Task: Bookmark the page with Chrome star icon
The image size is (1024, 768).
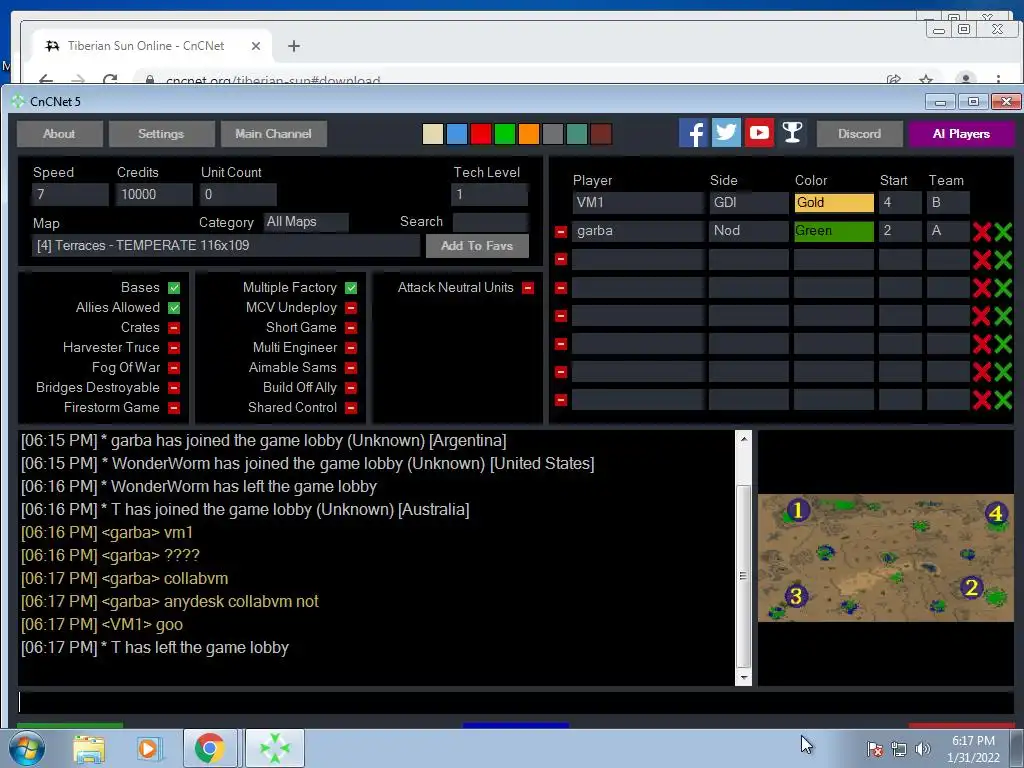Action: tap(926, 80)
